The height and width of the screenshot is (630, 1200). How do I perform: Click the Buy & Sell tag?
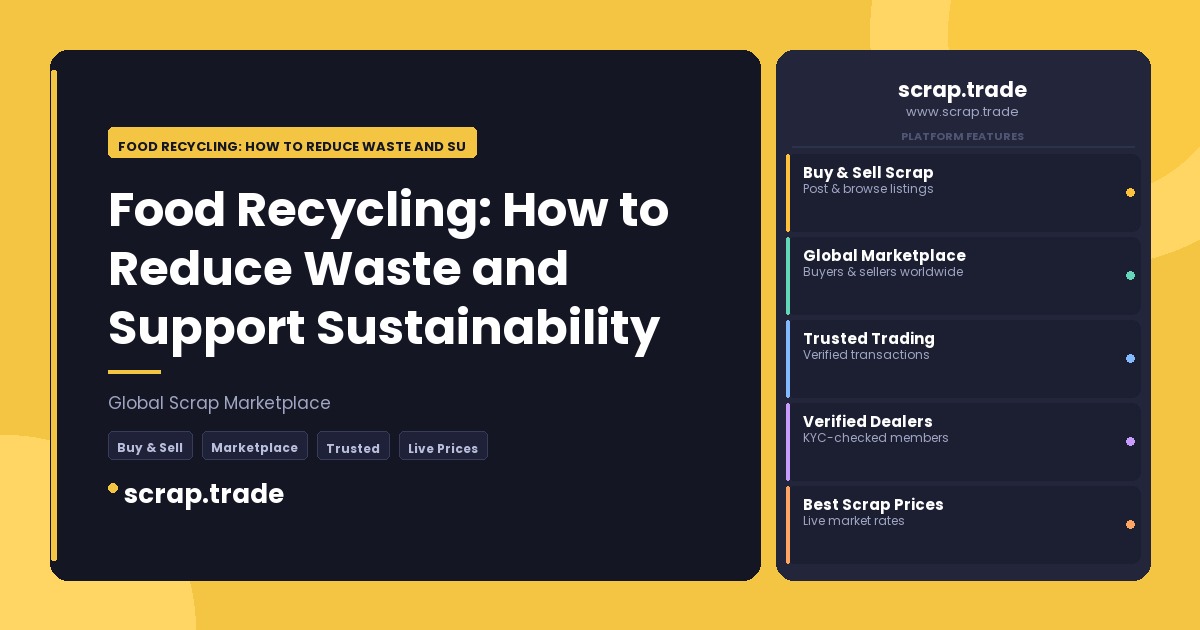pos(150,446)
